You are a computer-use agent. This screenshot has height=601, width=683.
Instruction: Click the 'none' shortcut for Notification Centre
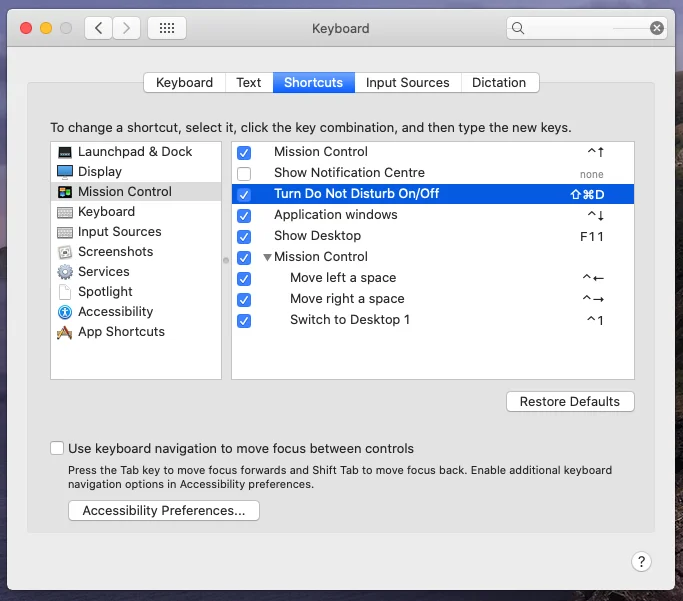click(x=592, y=174)
